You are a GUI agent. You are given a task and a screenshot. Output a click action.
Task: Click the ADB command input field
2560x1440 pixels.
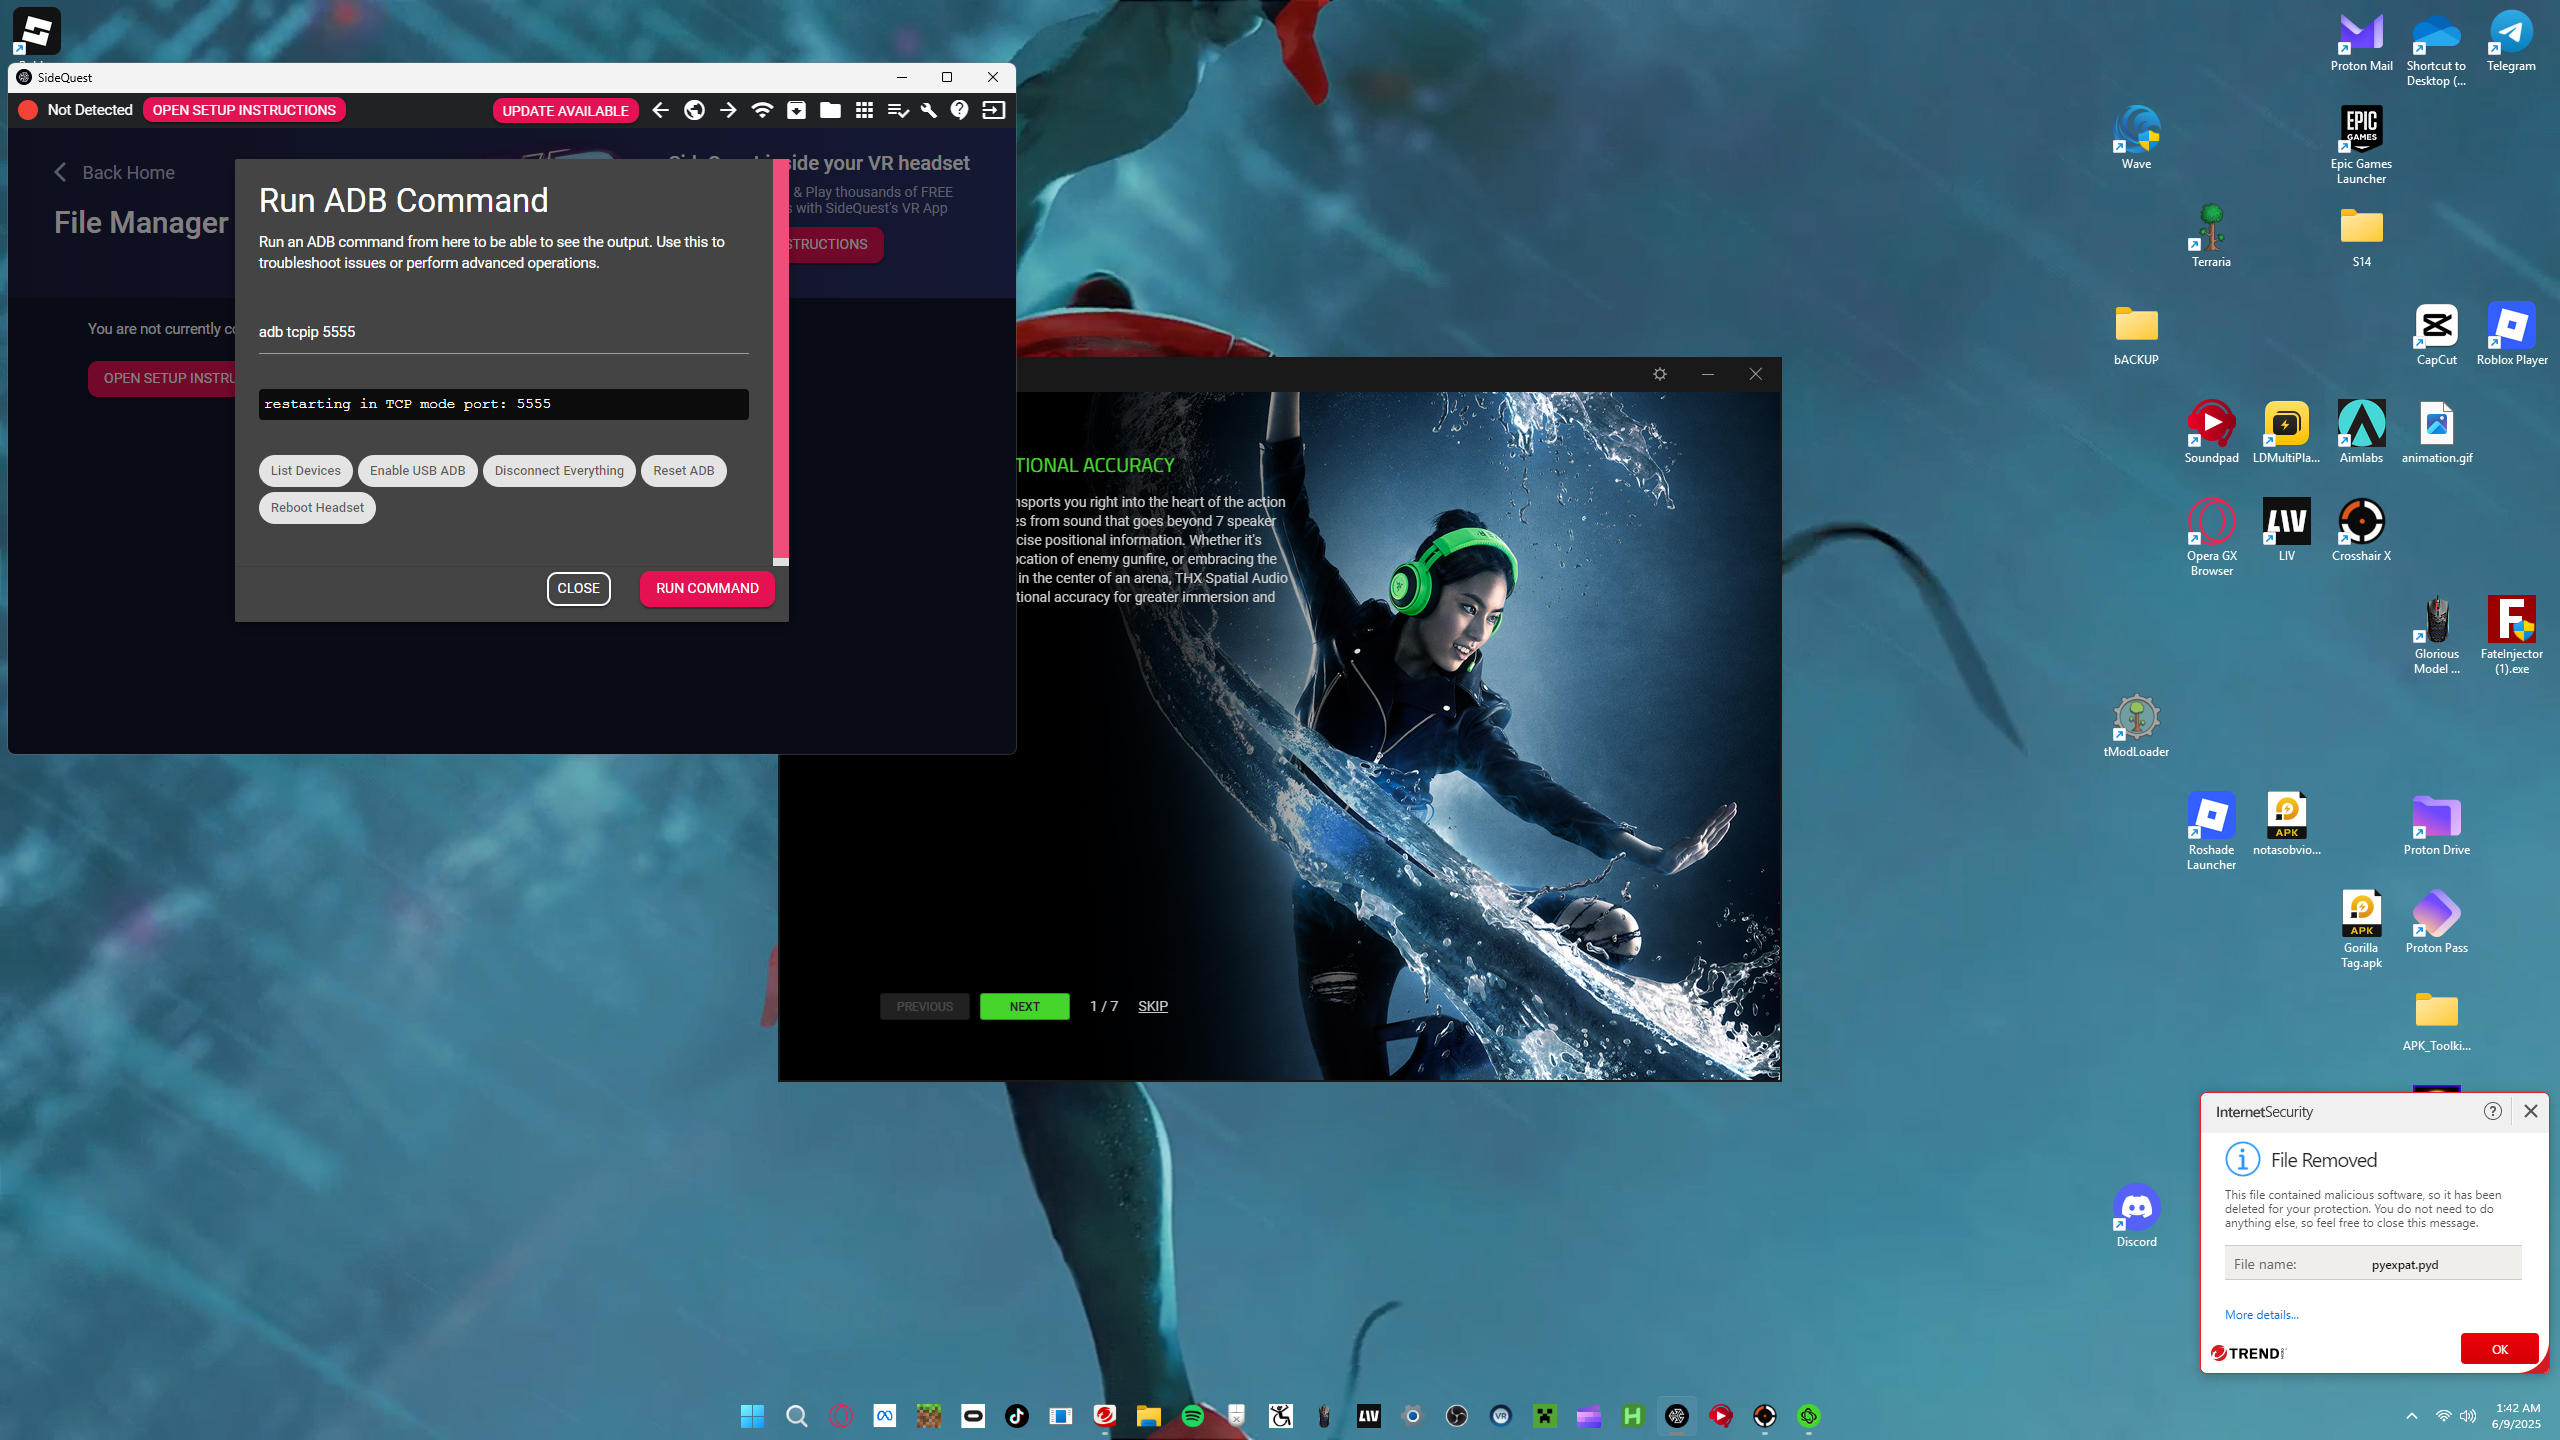coord(503,332)
